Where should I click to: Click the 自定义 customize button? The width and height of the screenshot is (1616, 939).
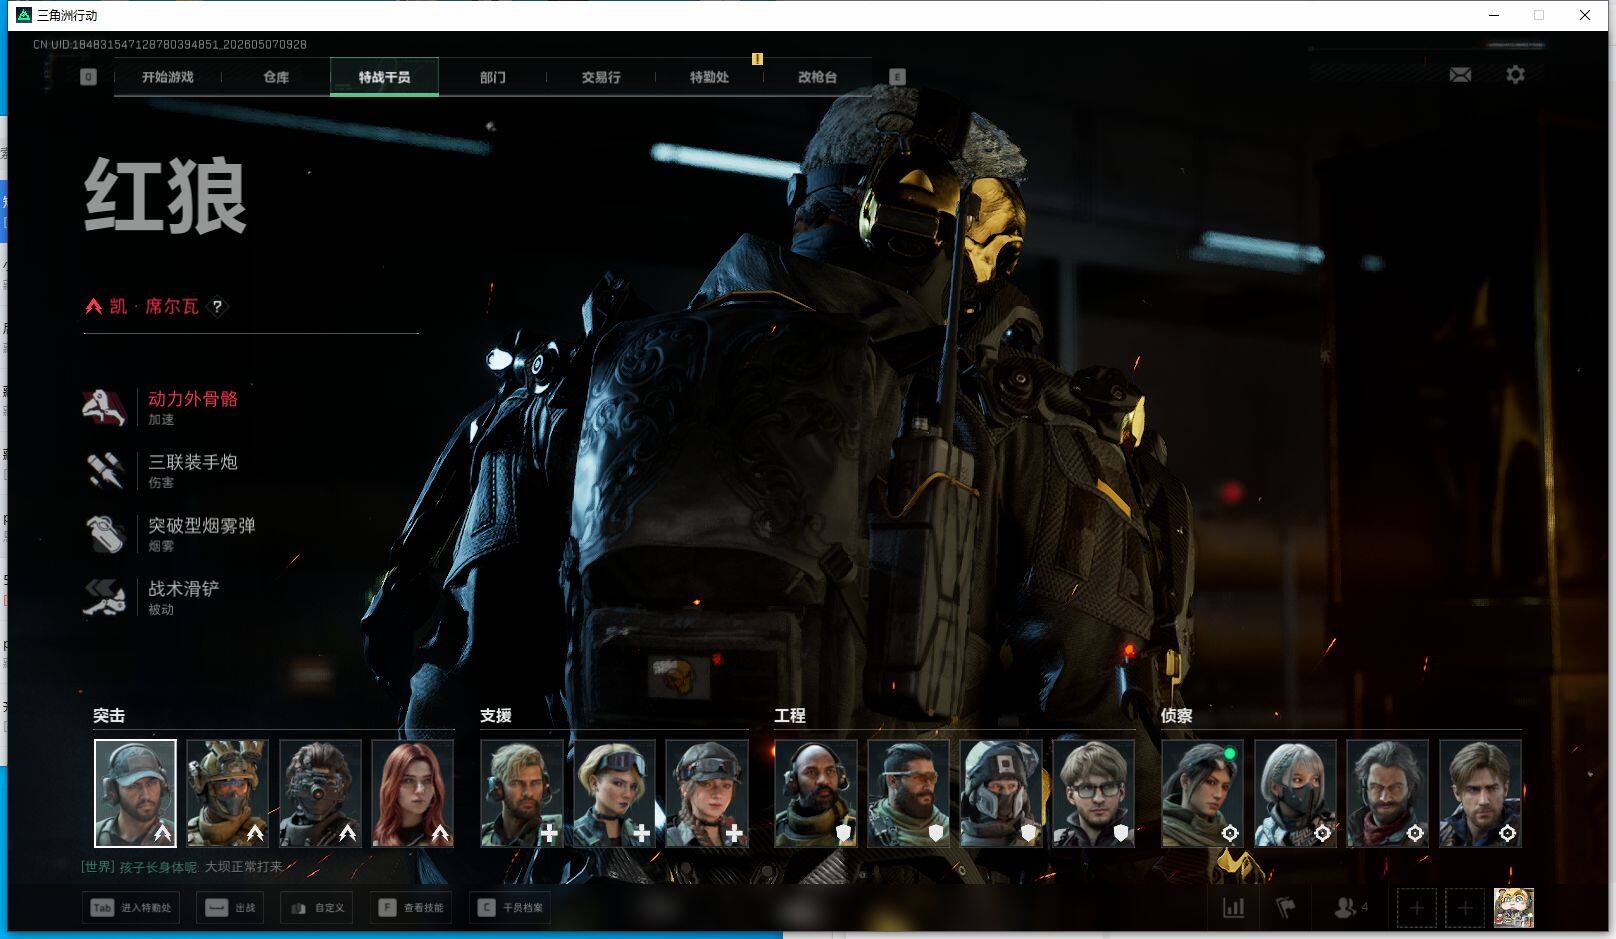click(317, 908)
